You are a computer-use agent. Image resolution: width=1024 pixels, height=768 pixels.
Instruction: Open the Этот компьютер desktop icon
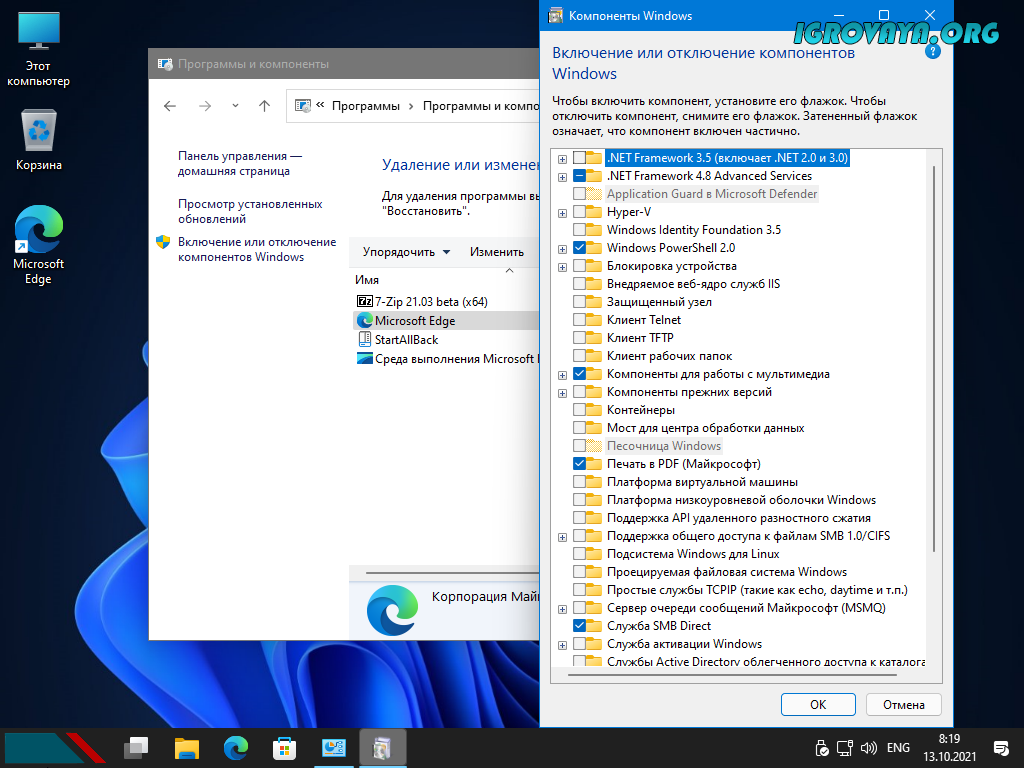tap(39, 48)
